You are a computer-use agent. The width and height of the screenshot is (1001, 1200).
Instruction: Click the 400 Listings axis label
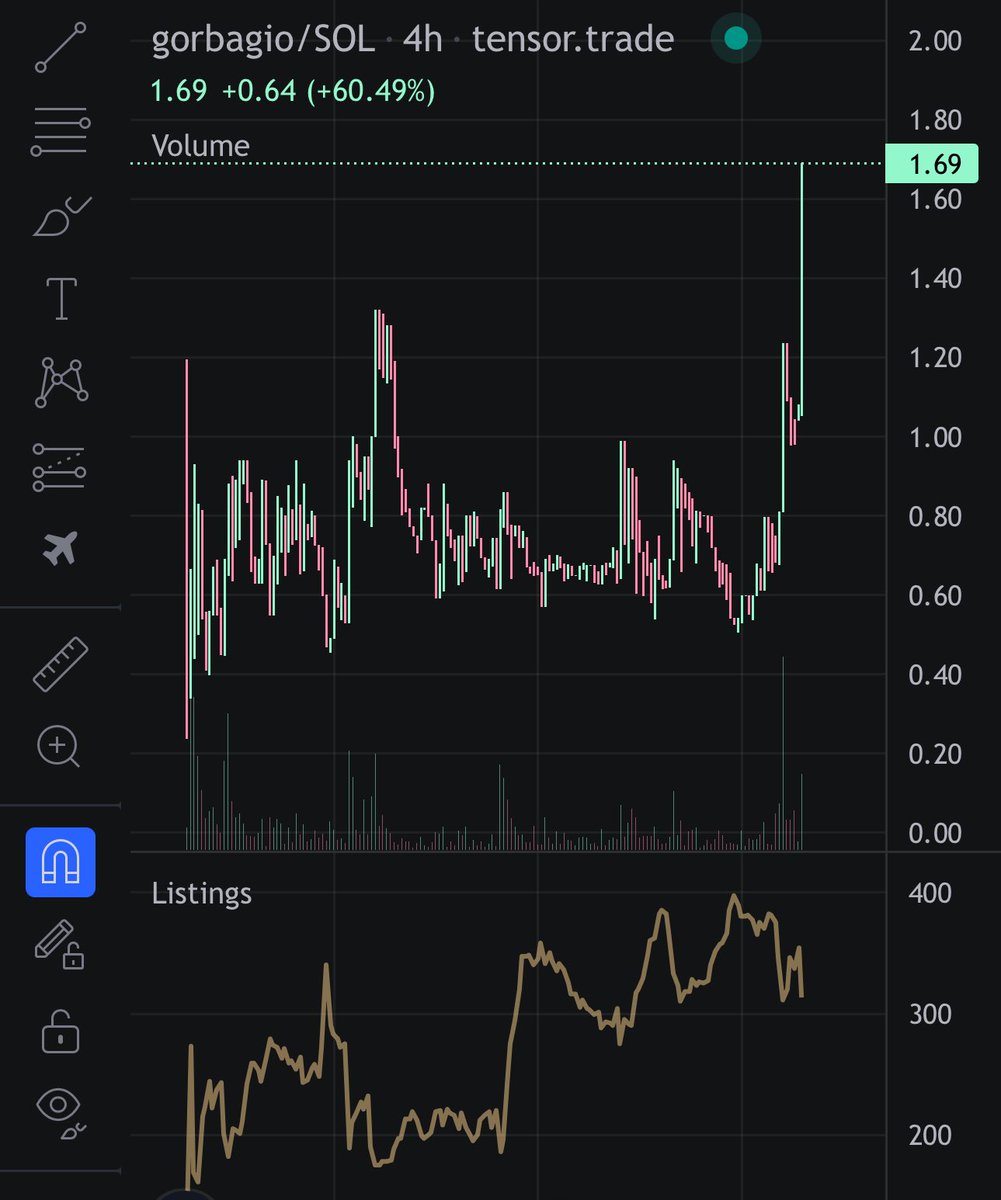[x=930, y=893]
